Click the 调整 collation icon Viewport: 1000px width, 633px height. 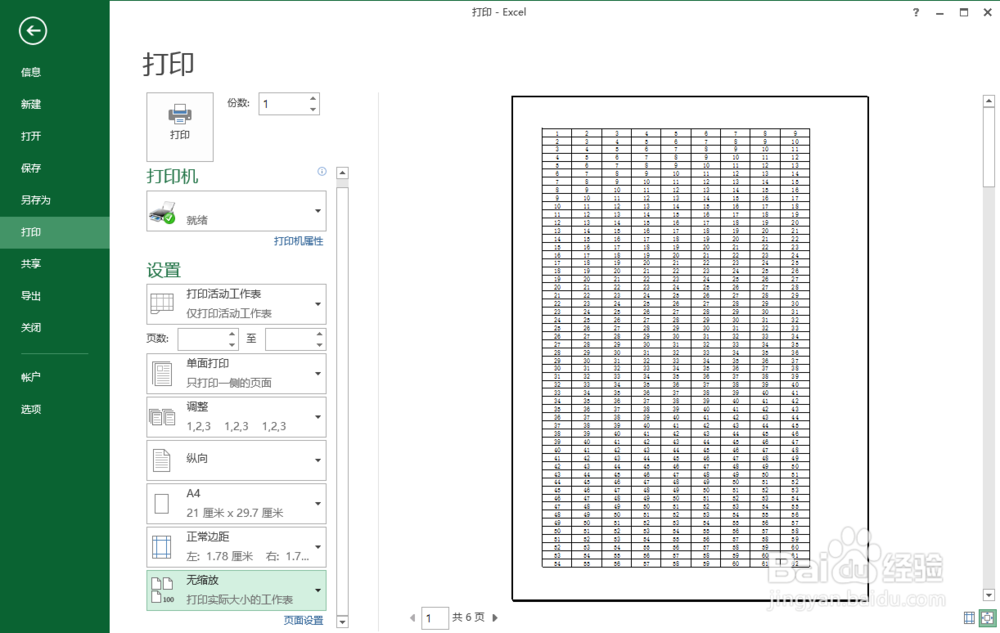163,416
